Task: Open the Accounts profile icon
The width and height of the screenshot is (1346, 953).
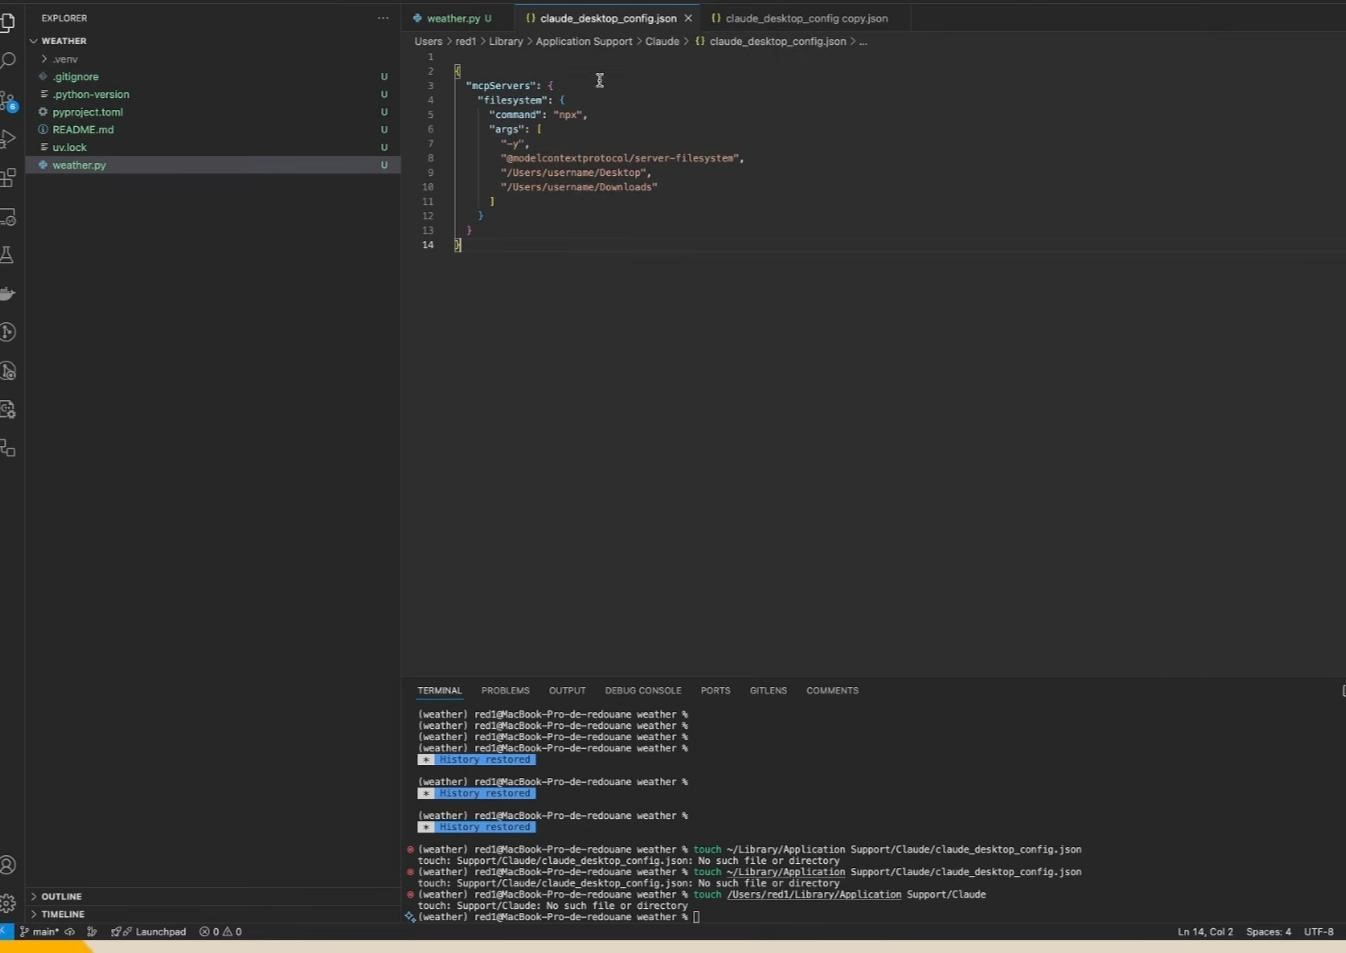Action: coord(8,865)
